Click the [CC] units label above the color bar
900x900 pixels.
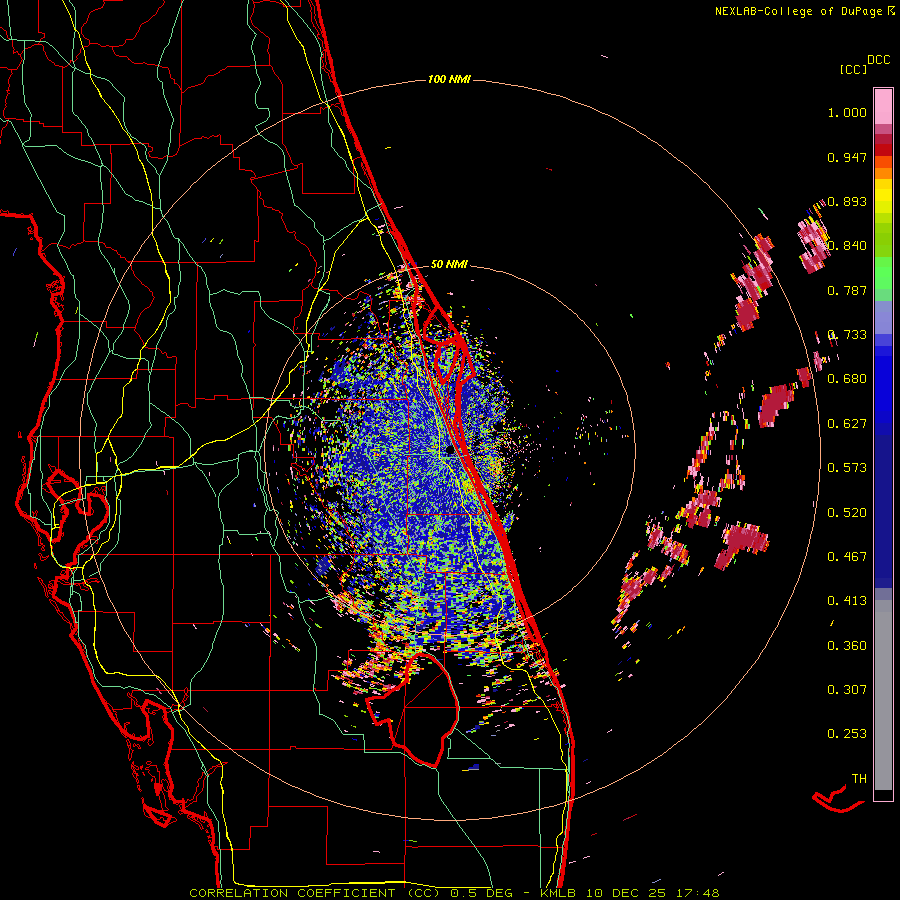(x=853, y=69)
